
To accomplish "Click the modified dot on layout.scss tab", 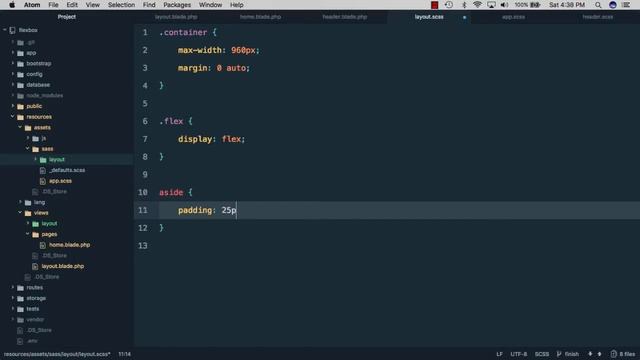I will (x=464, y=17).
